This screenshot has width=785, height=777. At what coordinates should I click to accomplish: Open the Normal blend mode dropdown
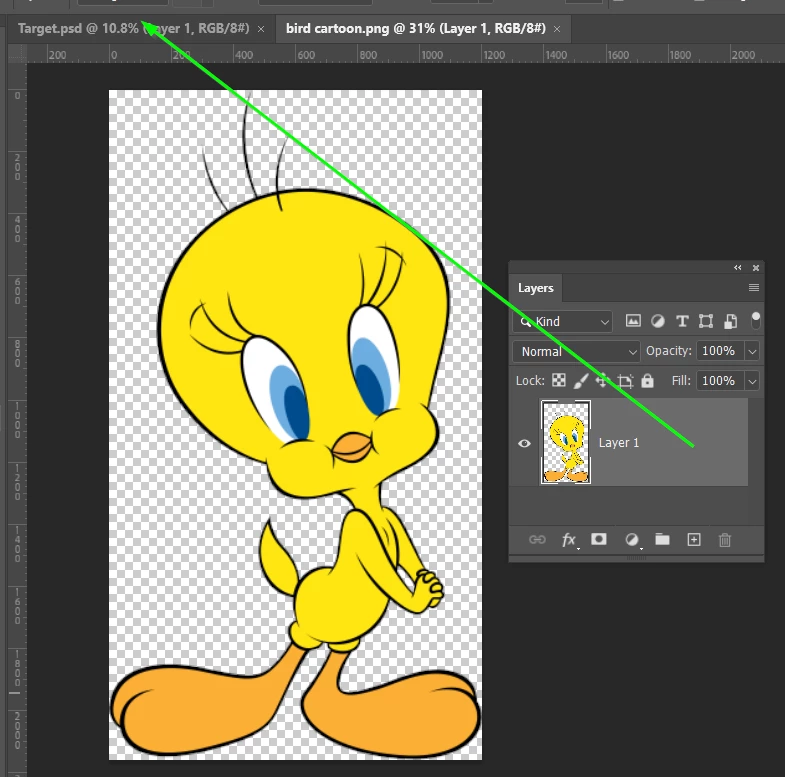coord(576,351)
